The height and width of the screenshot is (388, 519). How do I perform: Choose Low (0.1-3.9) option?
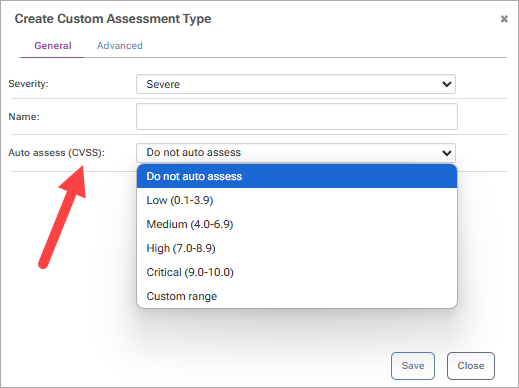coord(297,200)
